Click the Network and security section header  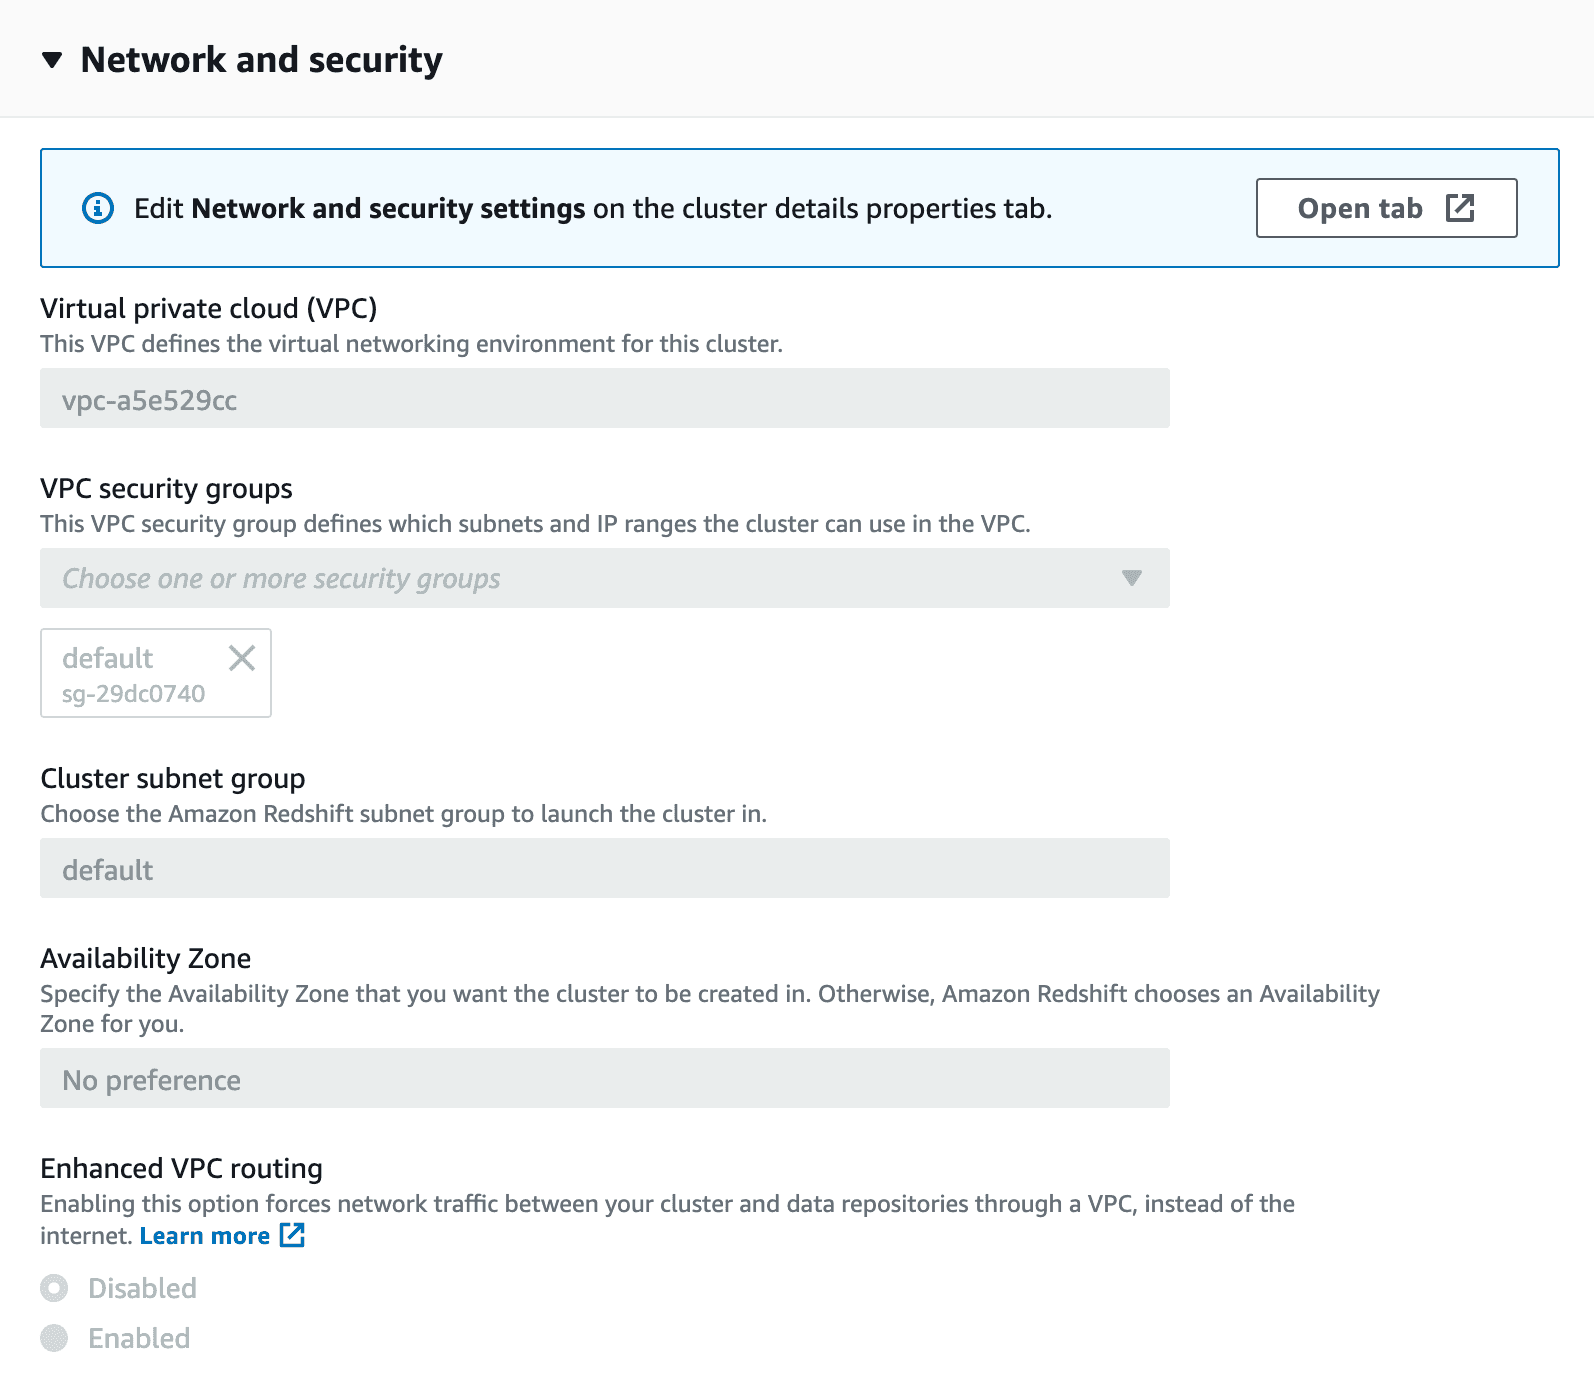(261, 60)
